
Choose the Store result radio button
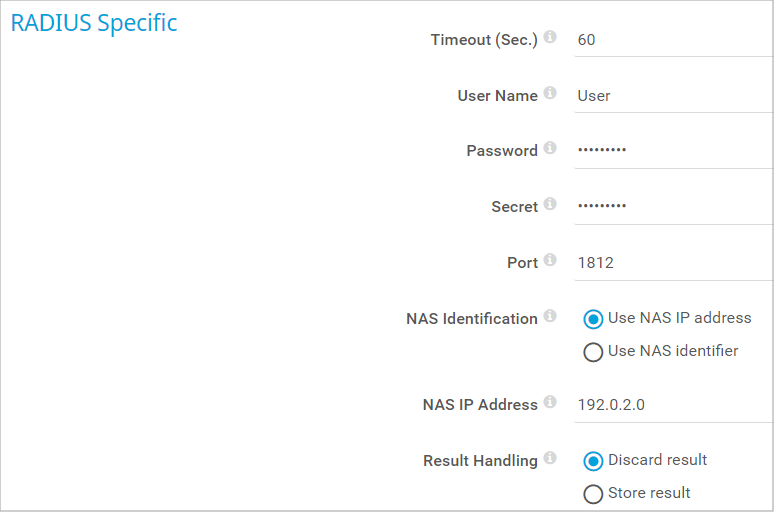point(593,494)
